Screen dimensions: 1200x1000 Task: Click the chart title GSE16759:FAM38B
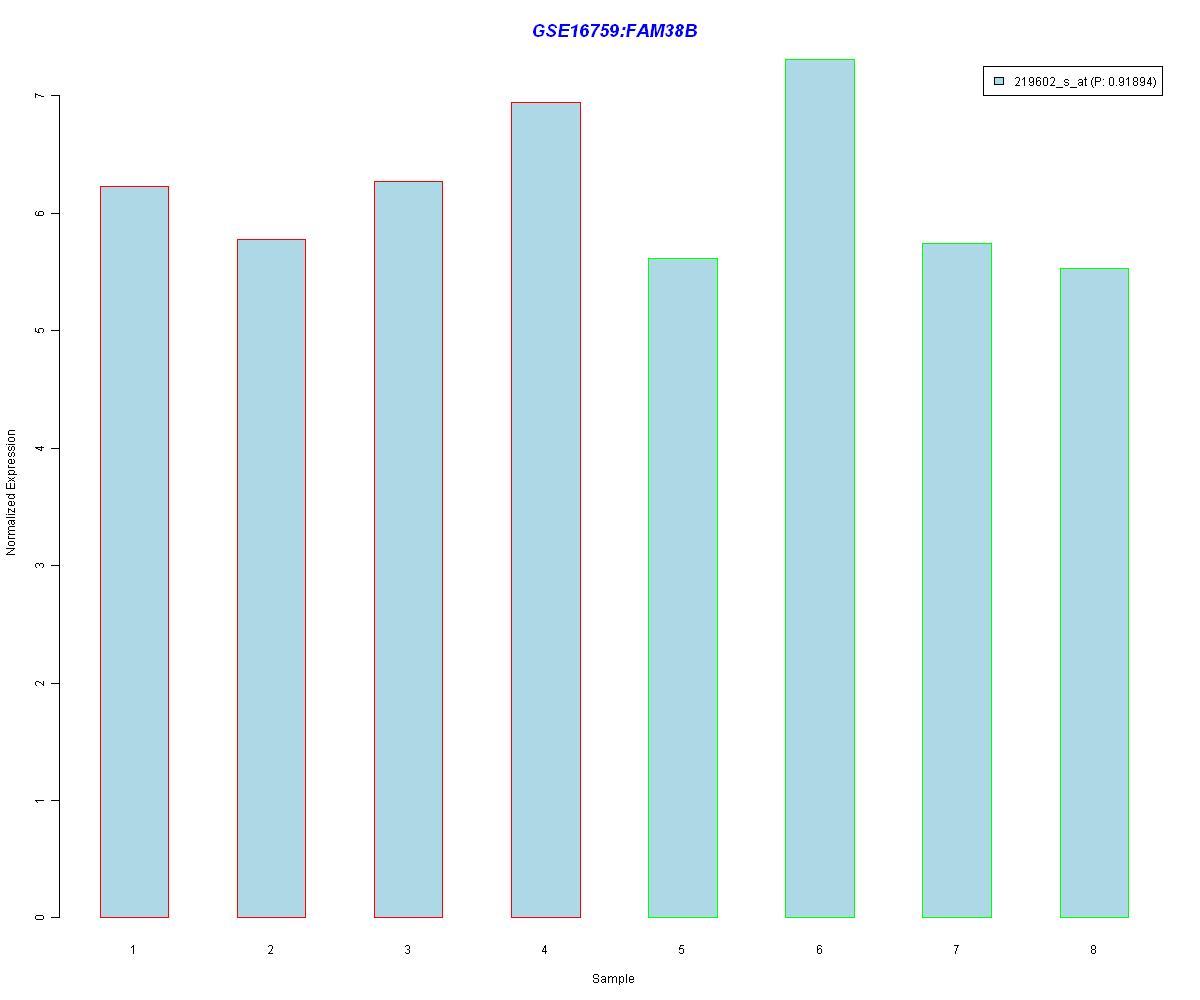click(614, 31)
